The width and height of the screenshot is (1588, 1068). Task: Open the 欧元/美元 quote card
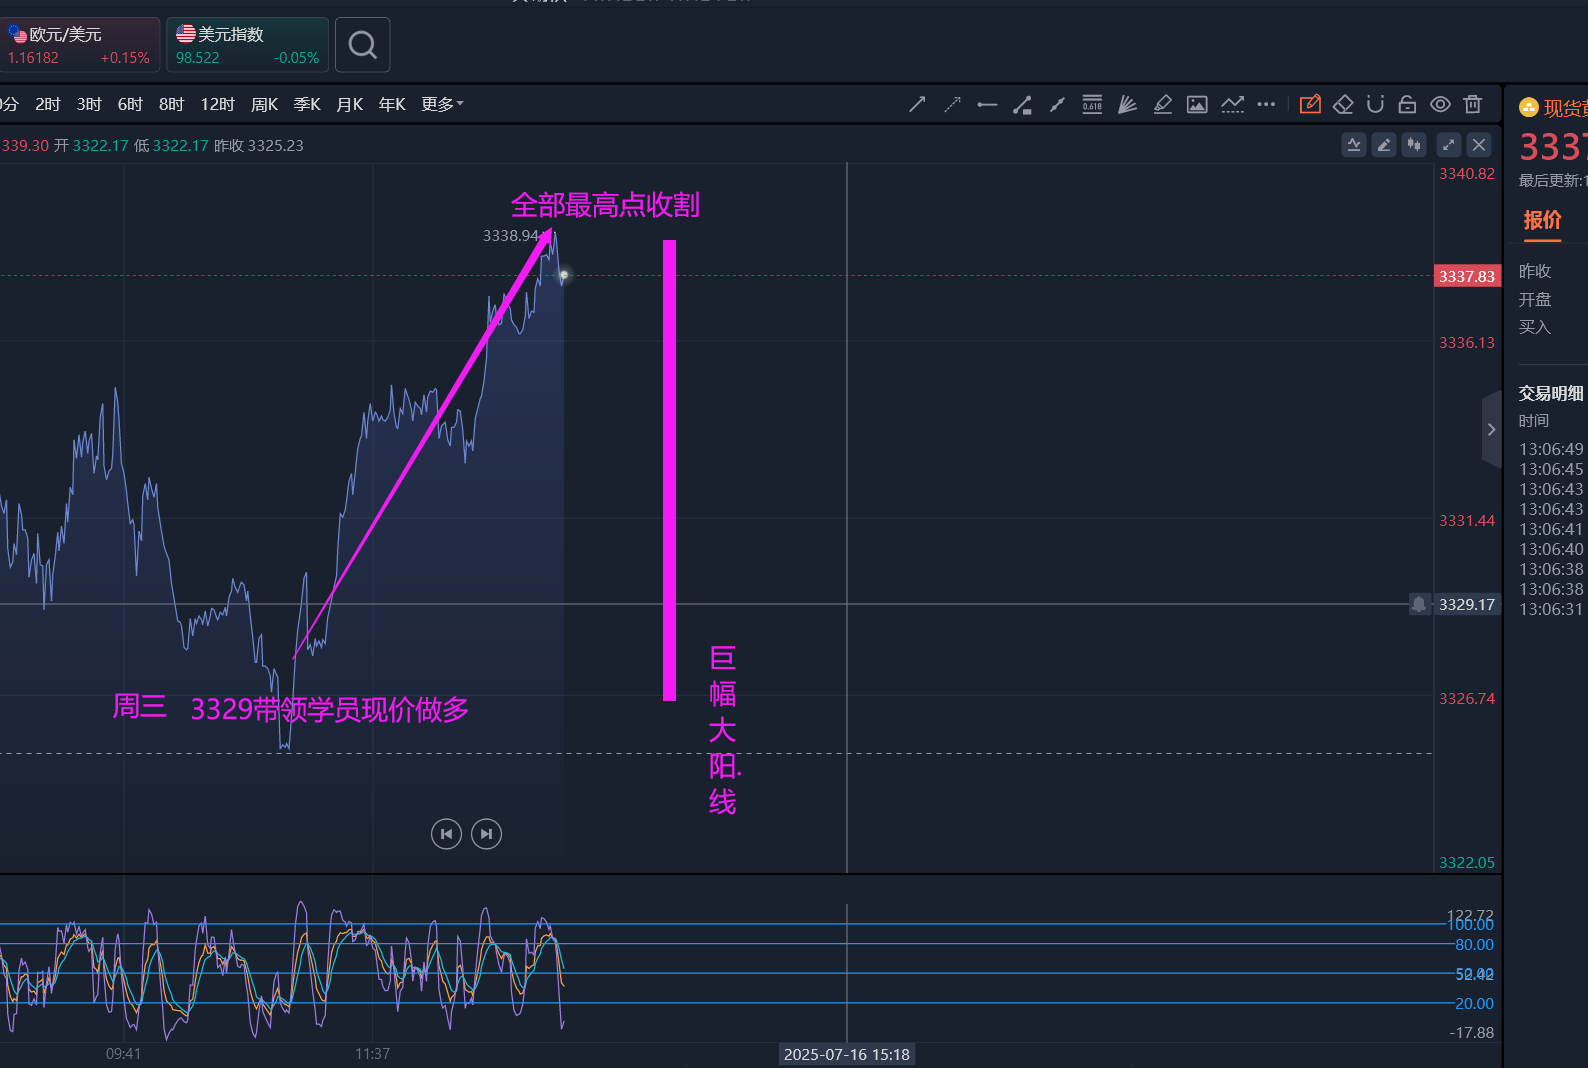click(80, 45)
